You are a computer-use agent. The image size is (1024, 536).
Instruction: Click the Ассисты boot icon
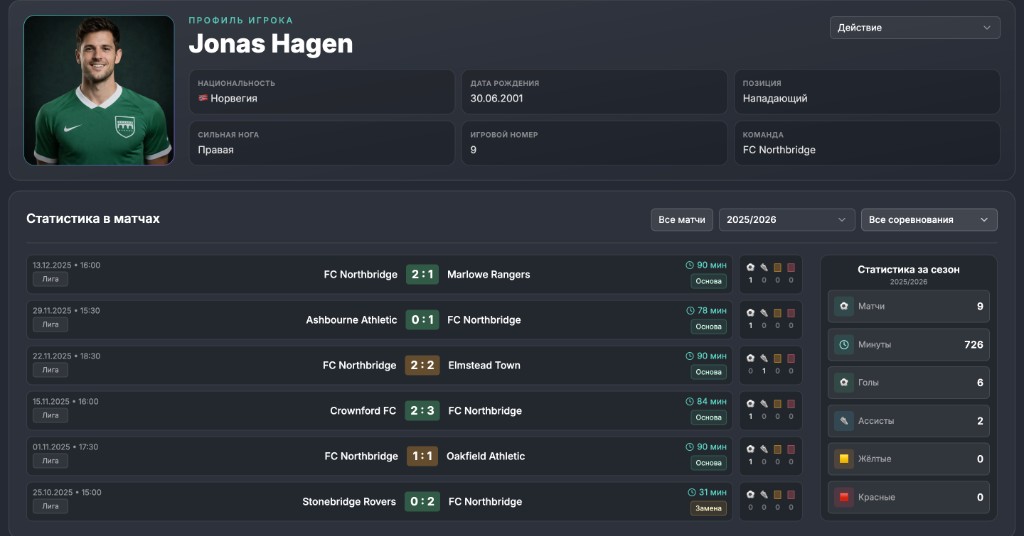coord(844,421)
